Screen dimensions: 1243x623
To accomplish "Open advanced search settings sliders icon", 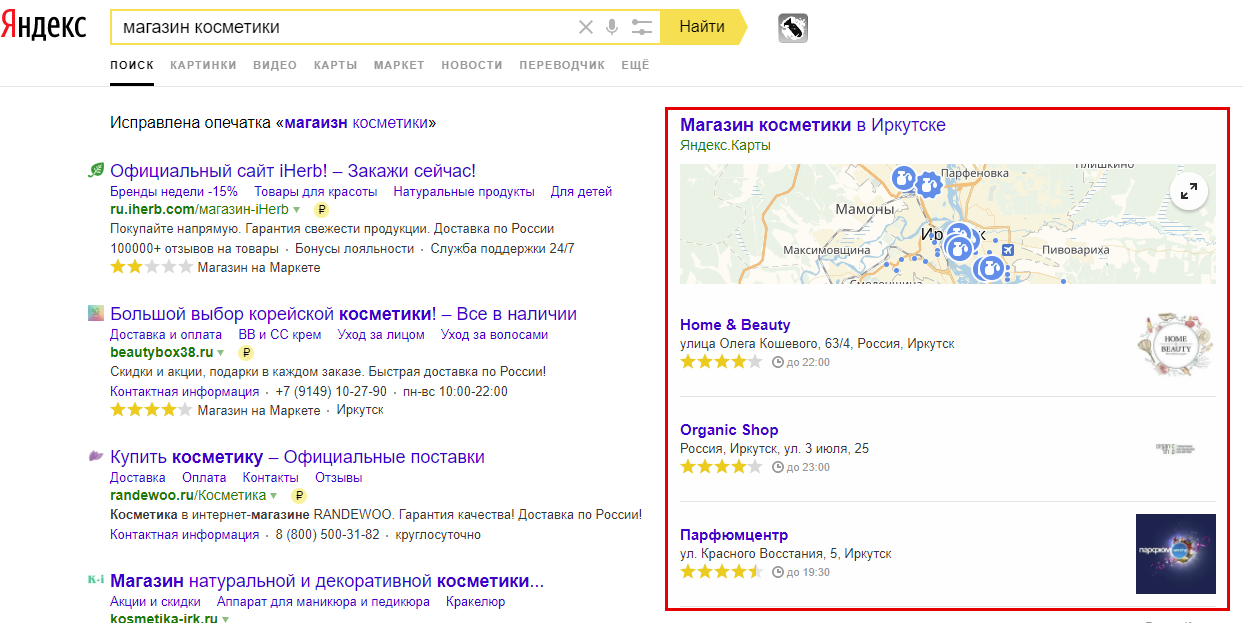I will 642,27.
